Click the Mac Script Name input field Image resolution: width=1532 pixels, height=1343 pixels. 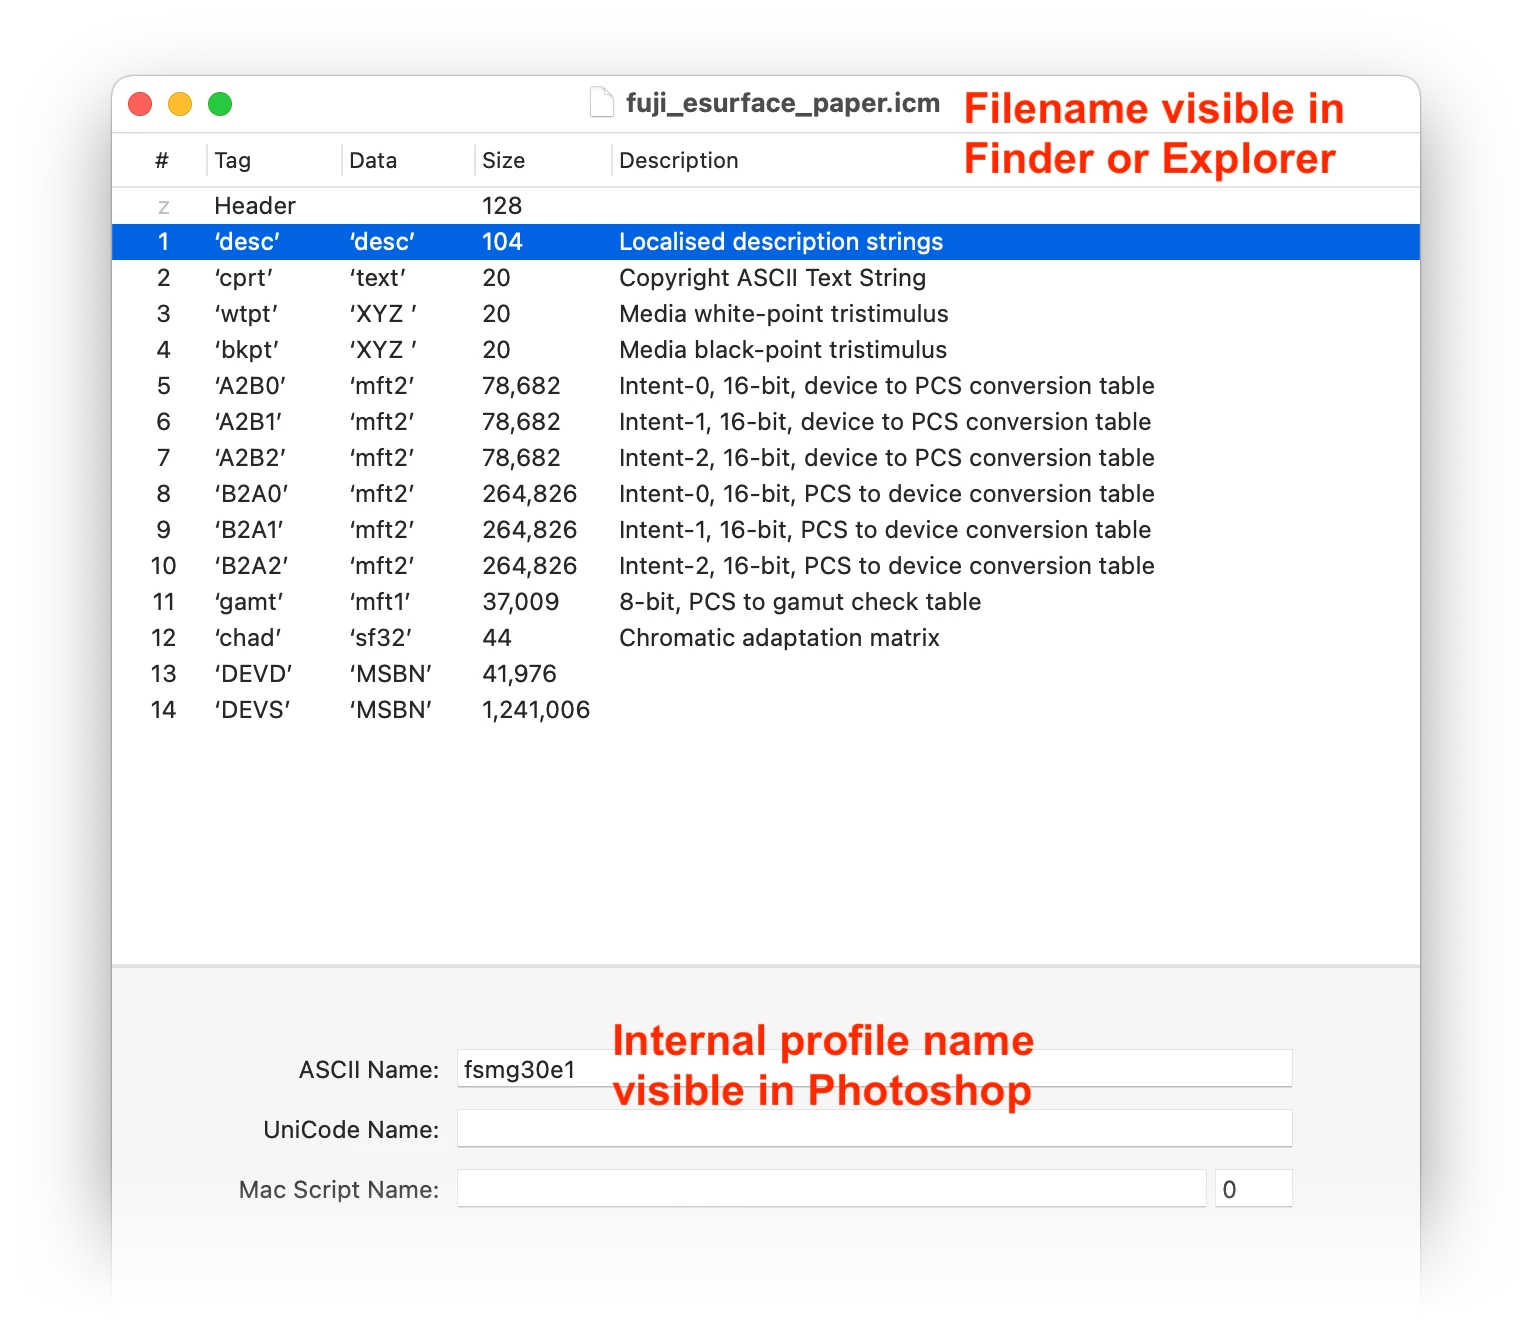click(832, 1189)
